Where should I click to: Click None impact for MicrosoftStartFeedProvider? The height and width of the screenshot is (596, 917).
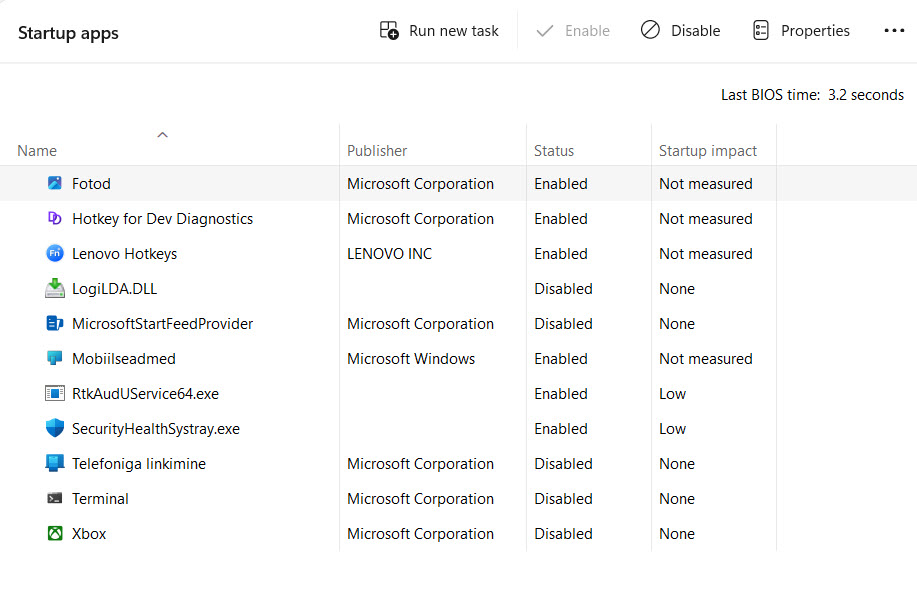(x=677, y=324)
